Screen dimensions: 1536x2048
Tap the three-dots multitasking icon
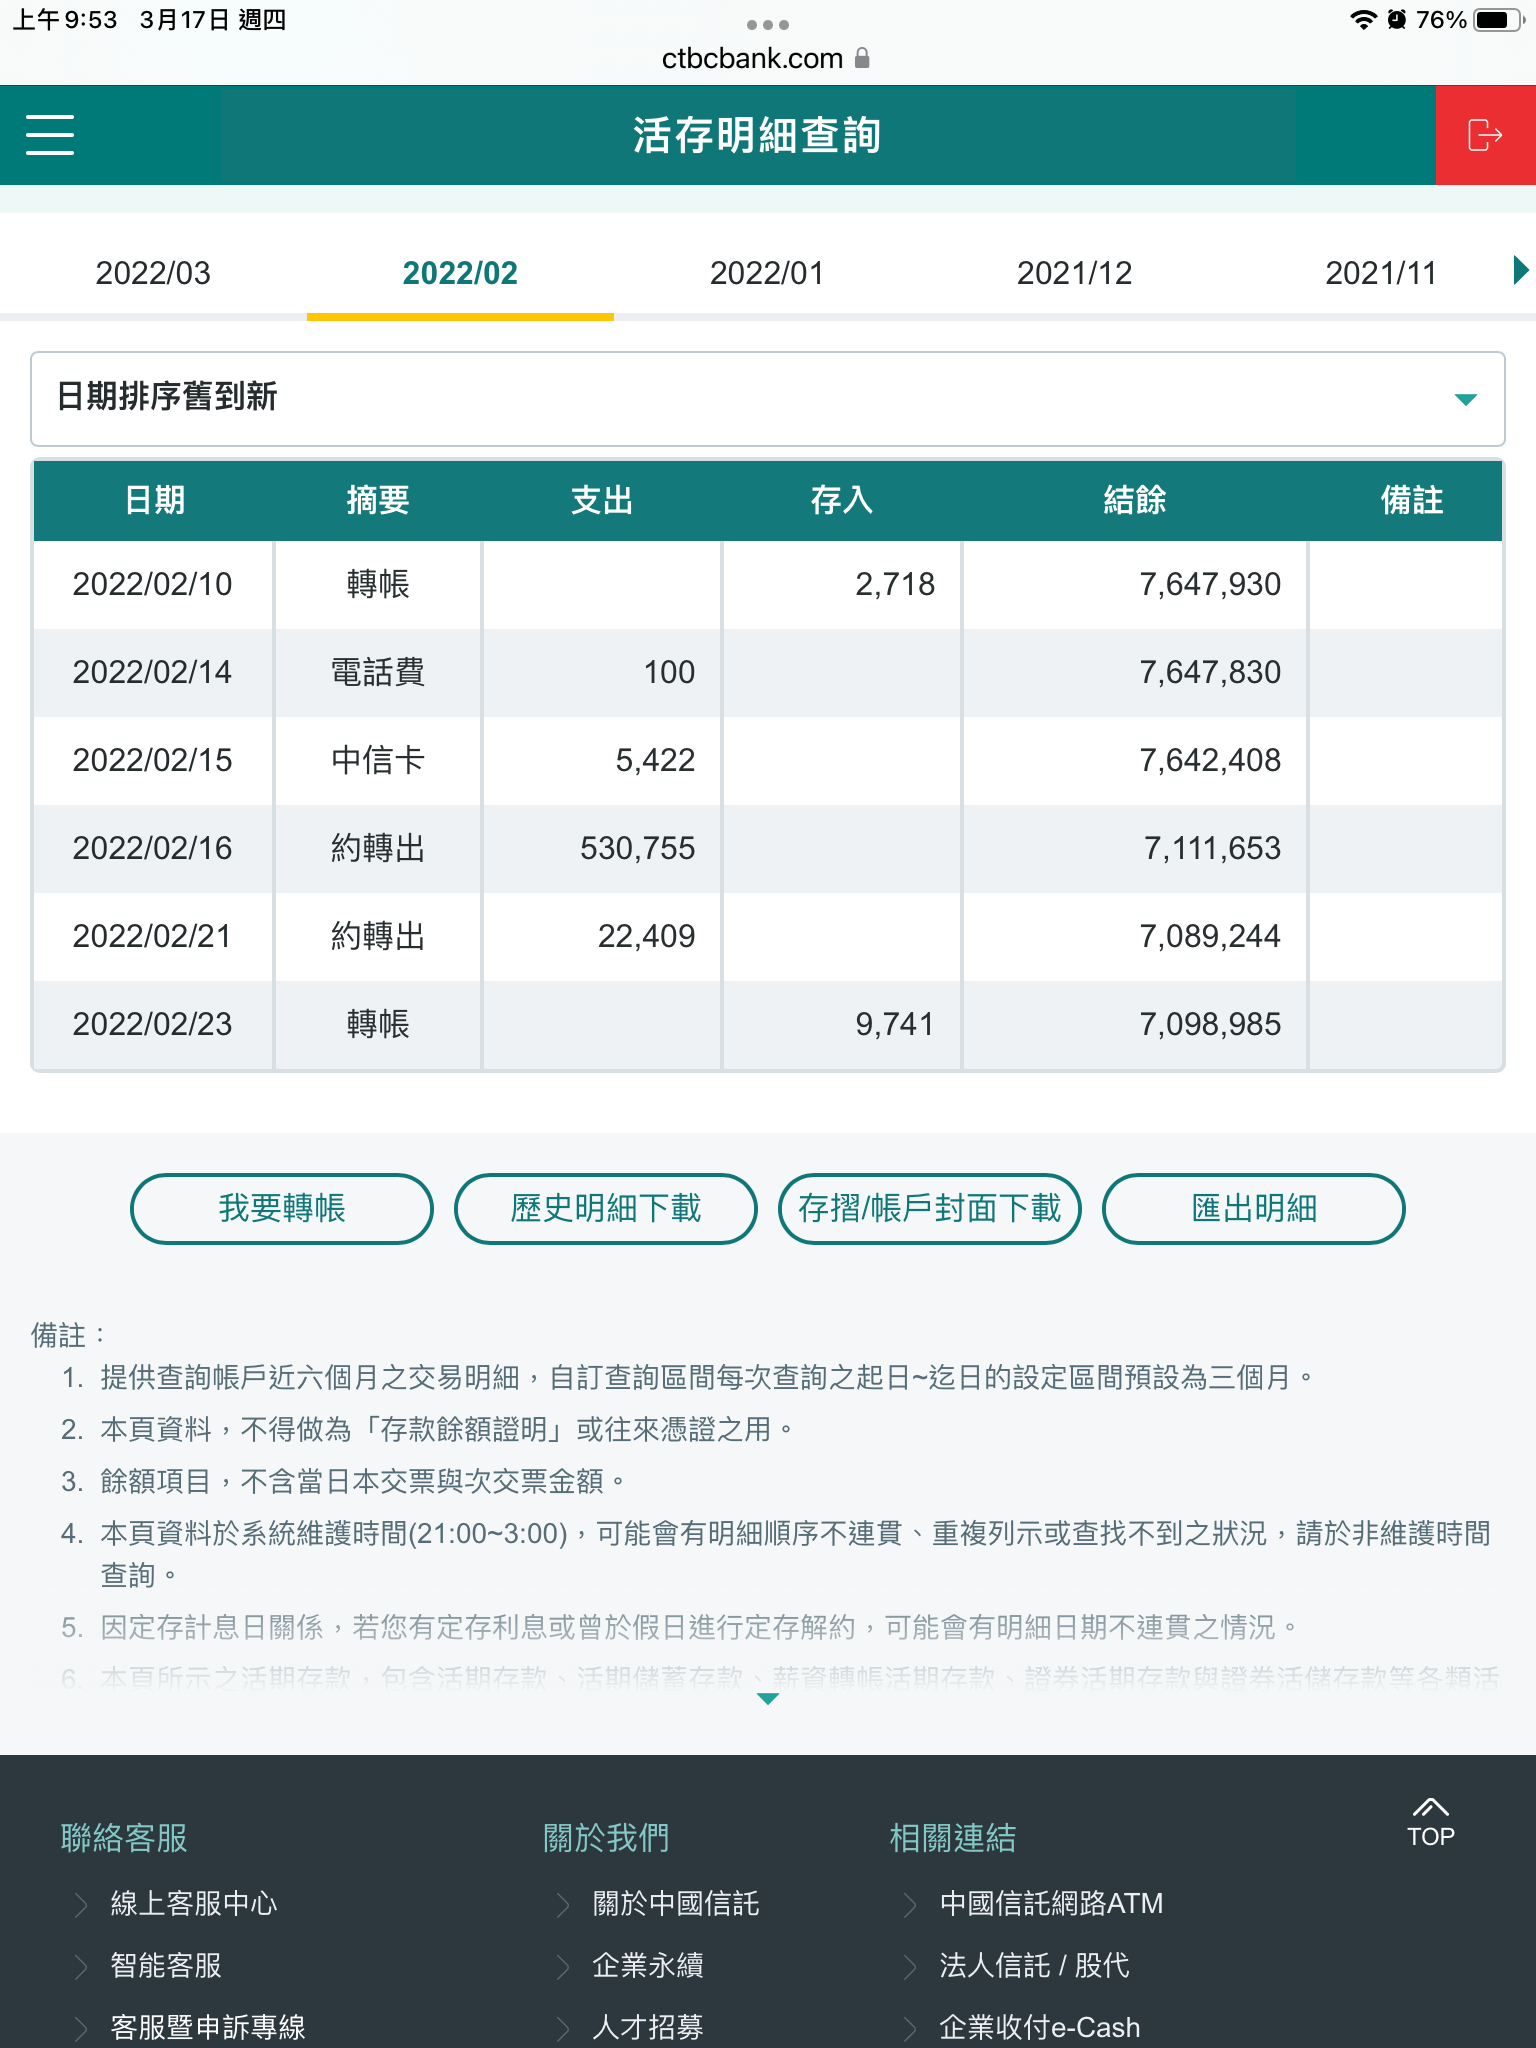tap(767, 24)
